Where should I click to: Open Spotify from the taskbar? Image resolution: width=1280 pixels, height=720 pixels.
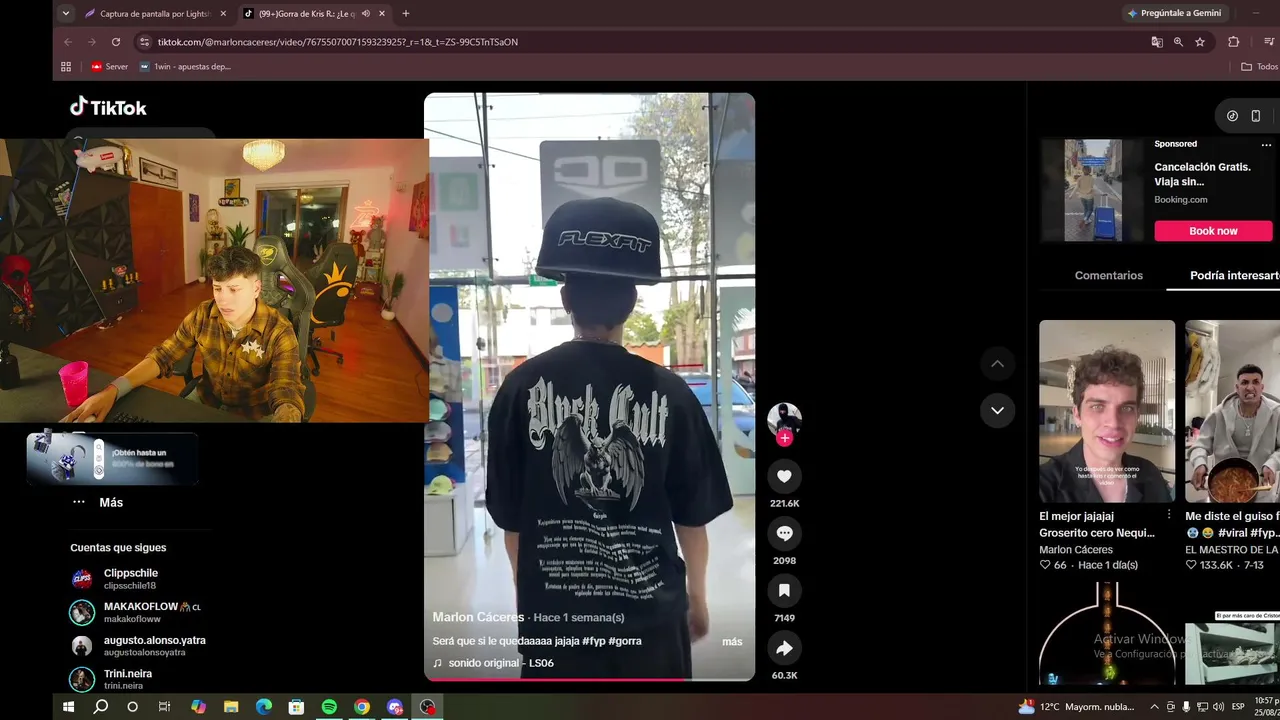(329, 707)
